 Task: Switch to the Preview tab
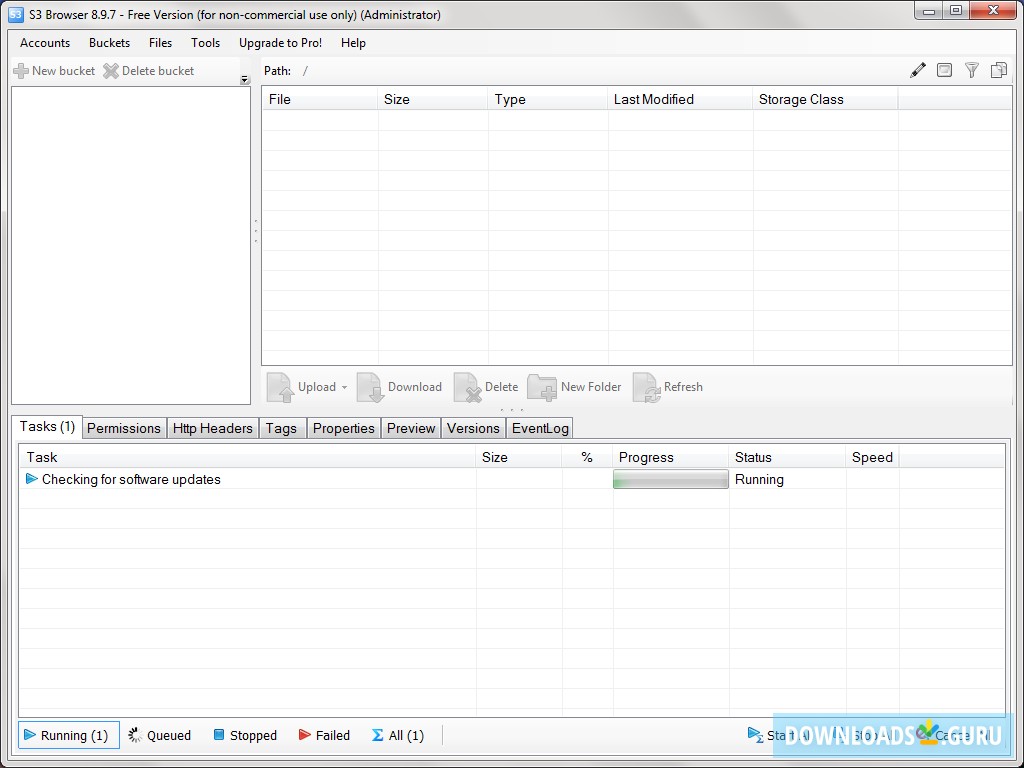pos(411,428)
